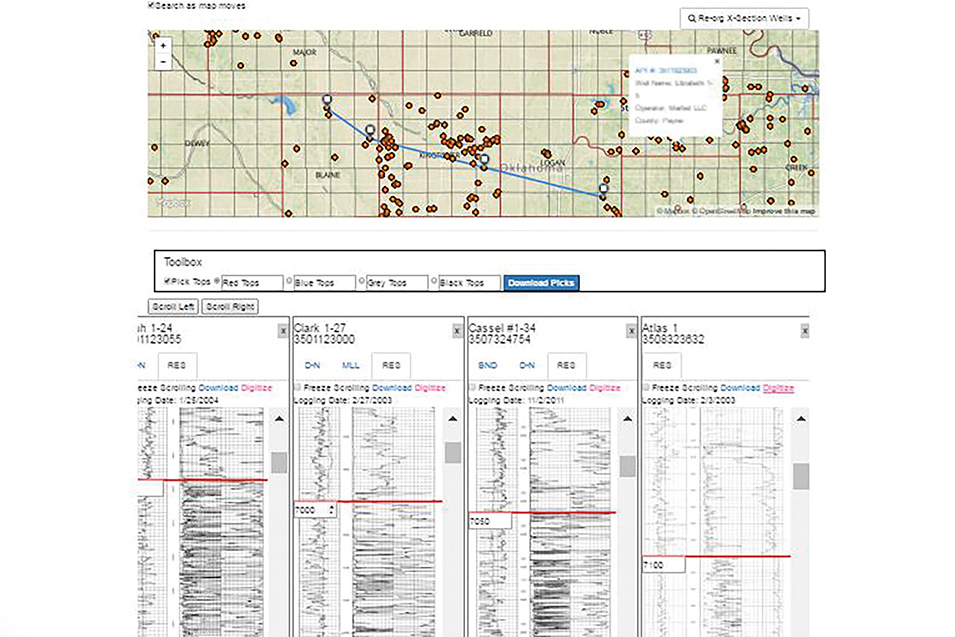Click the well marker in Logan county

[603, 188]
